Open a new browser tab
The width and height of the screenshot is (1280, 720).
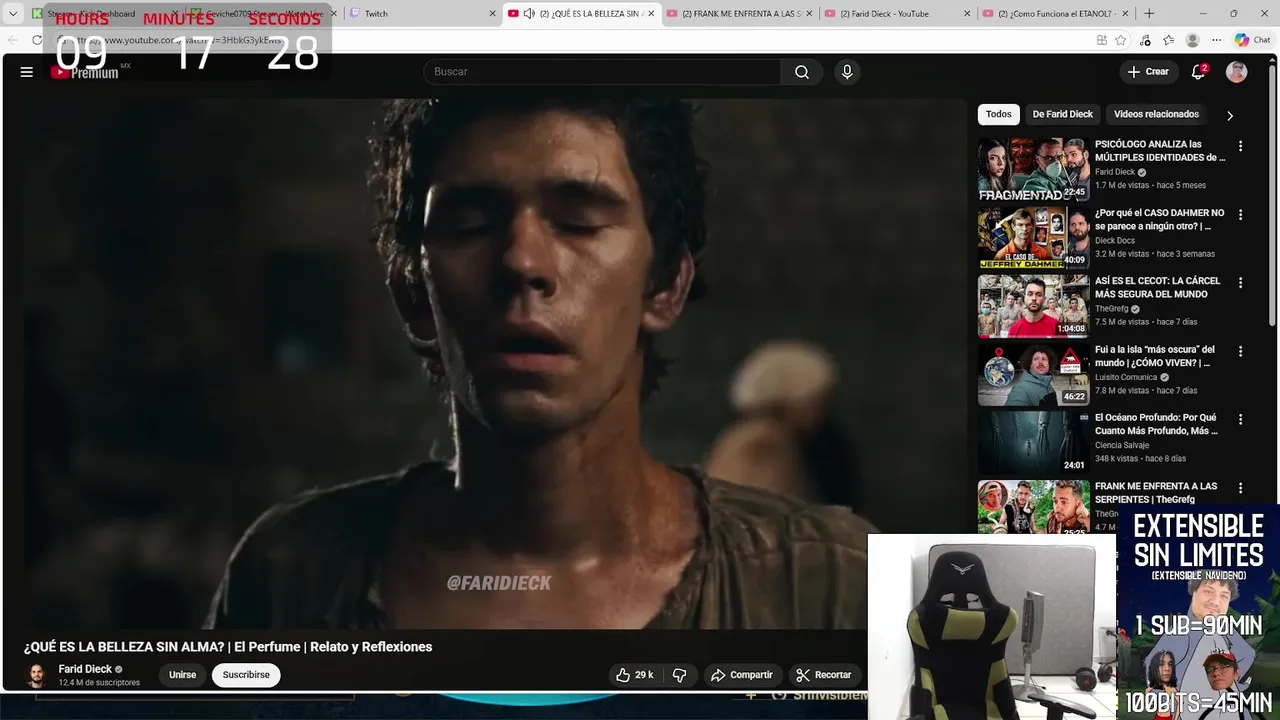(x=1148, y=14)
